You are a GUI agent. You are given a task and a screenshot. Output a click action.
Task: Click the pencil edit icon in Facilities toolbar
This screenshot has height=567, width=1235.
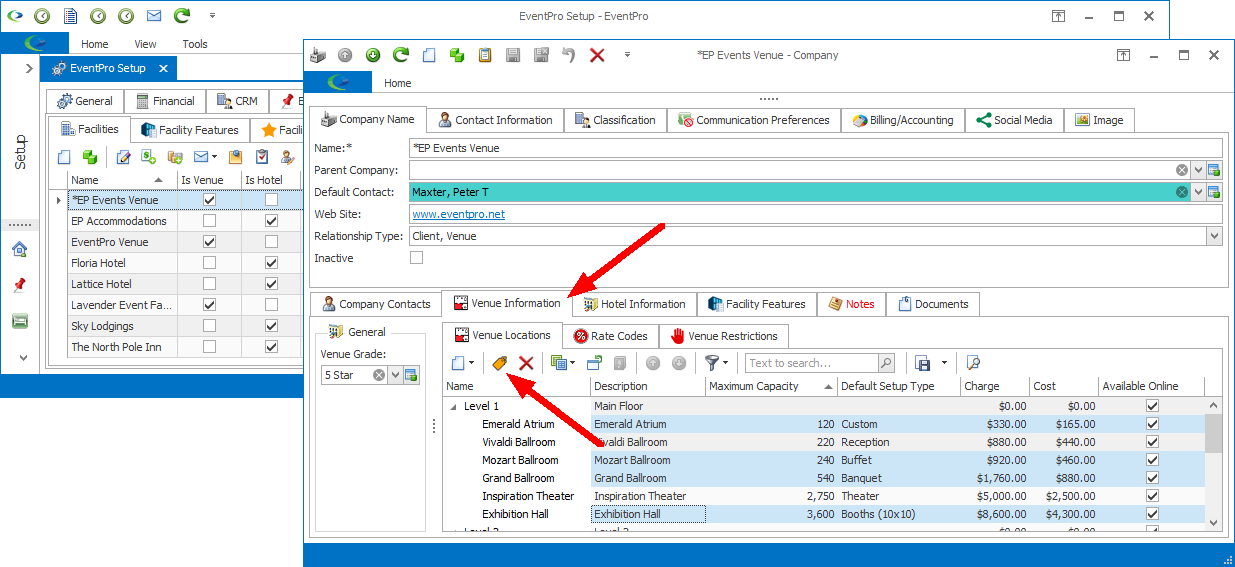[124, 157]
